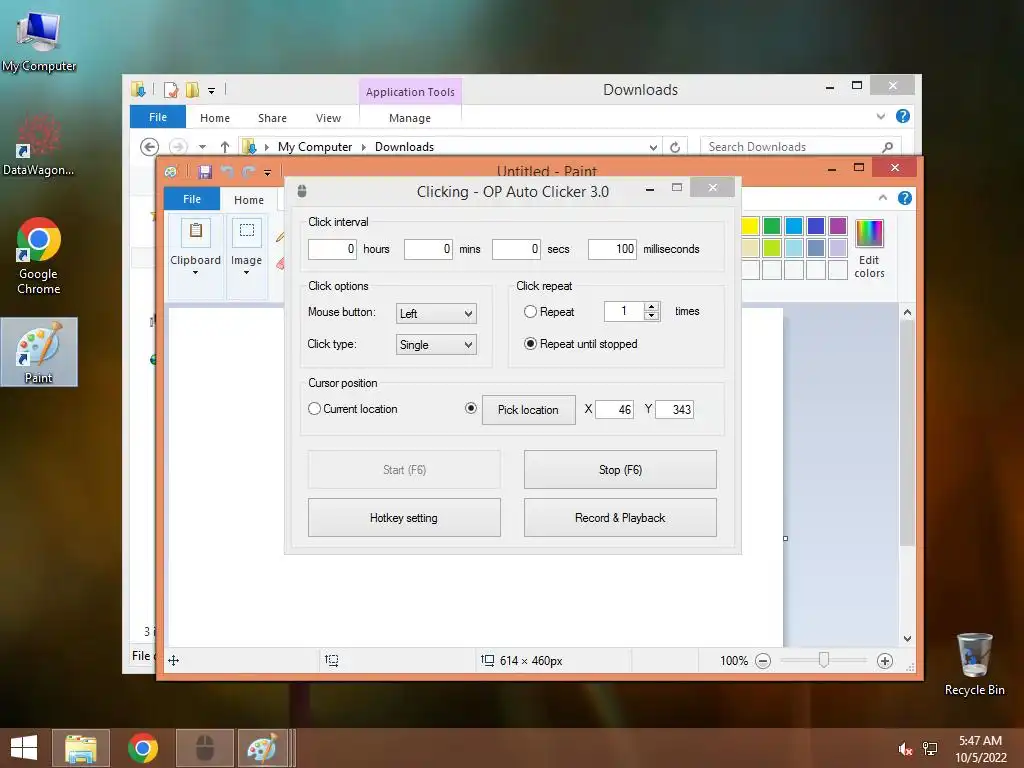Open the Downloads address bar history dropdown
Image resolution: width=1024 pixels, height=768 pixels.
(653, 148)
